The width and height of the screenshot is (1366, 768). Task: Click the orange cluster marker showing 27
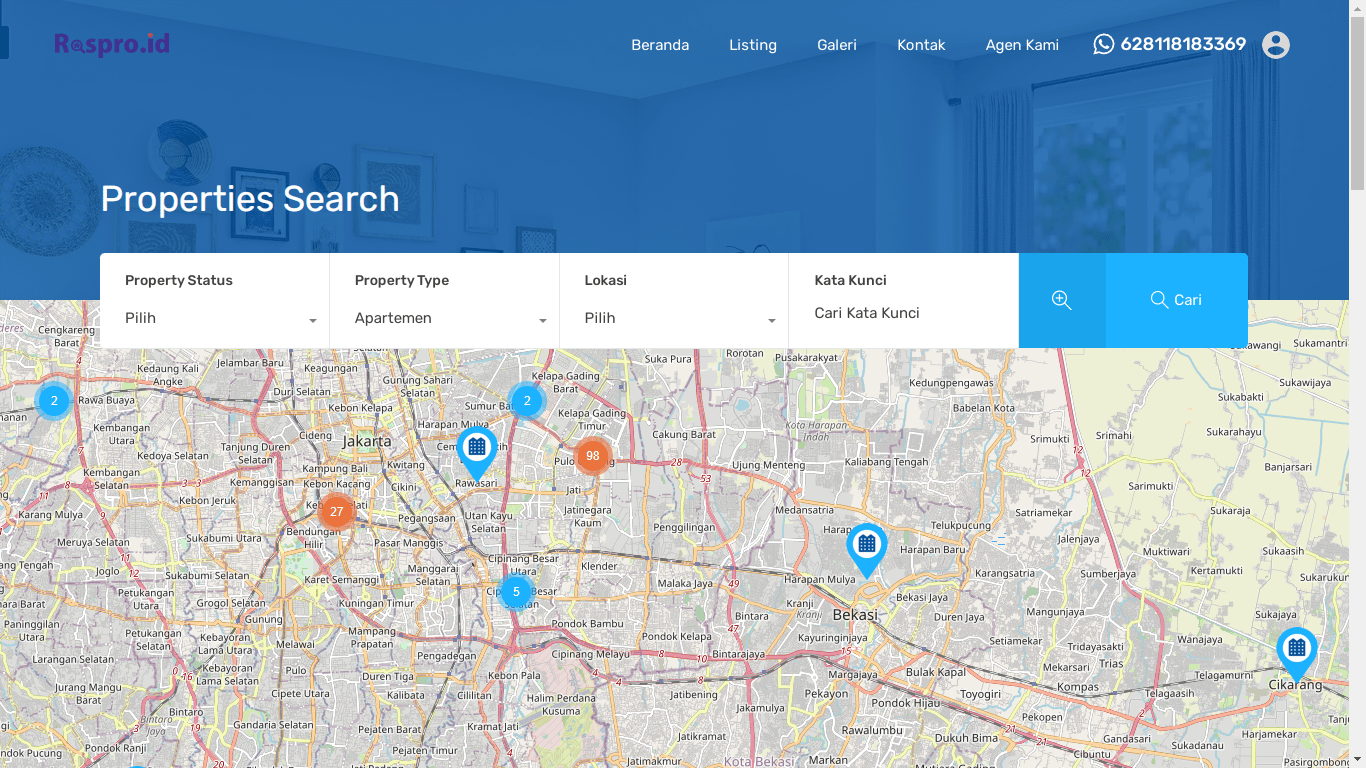(336, 512)
